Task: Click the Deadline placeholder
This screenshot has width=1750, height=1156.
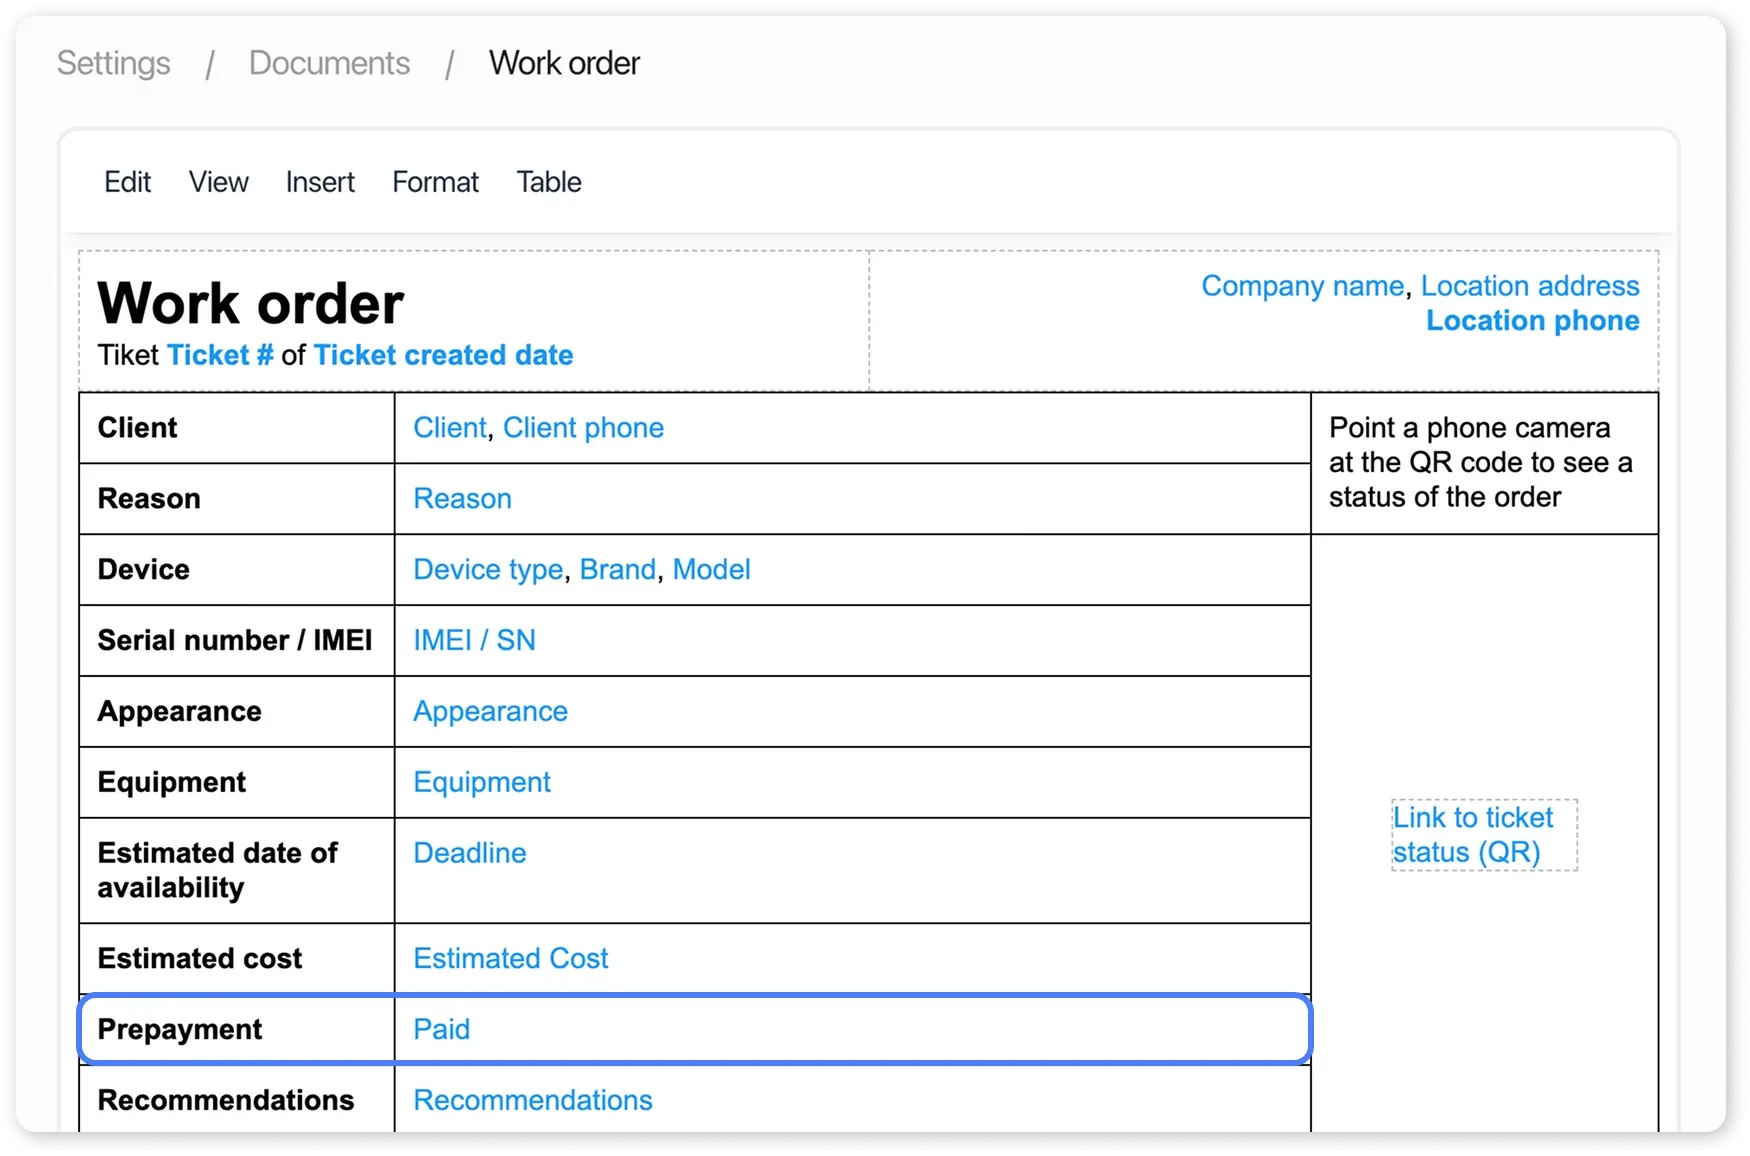Action: pos(469,853)
